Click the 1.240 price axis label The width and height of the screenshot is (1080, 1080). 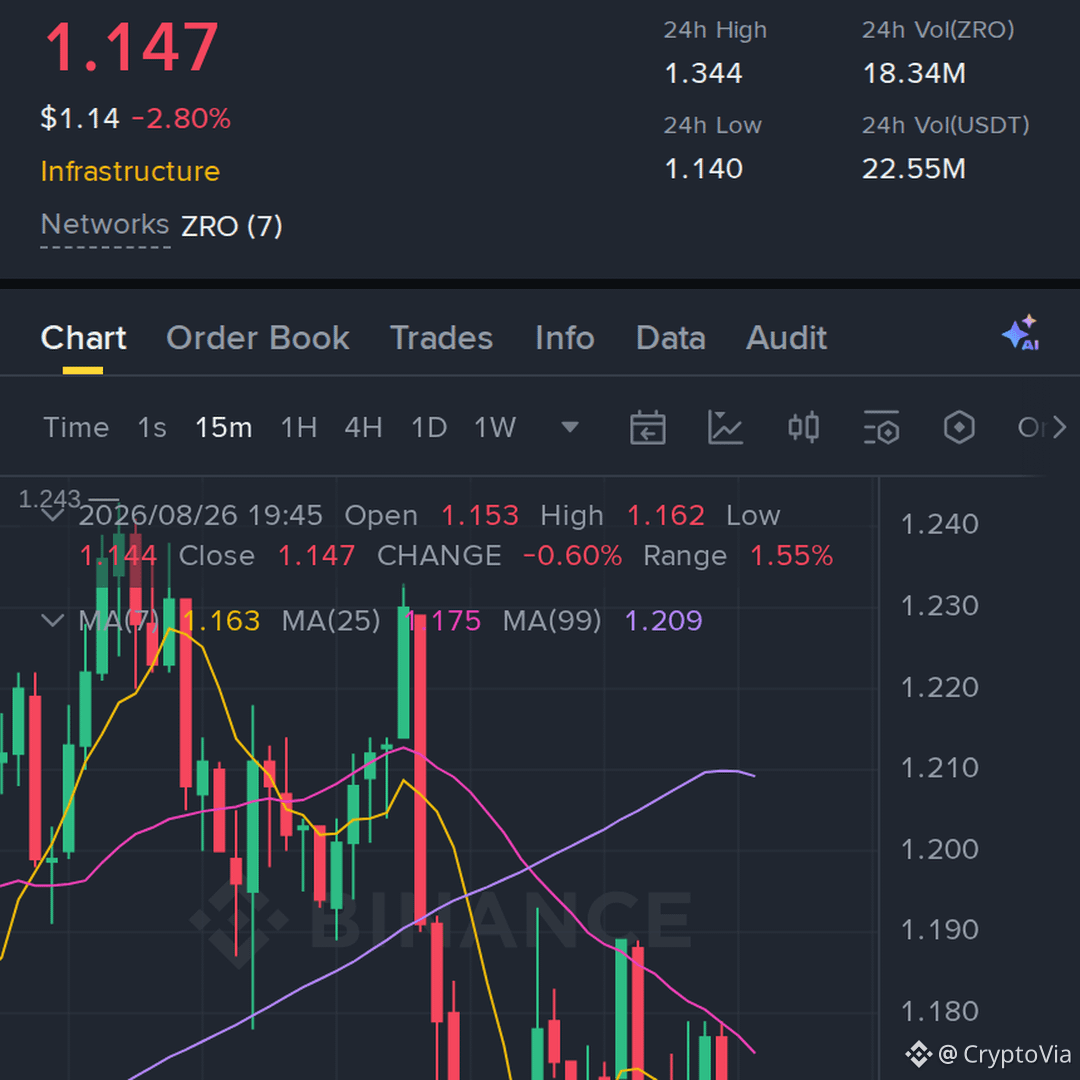[939, 524]
